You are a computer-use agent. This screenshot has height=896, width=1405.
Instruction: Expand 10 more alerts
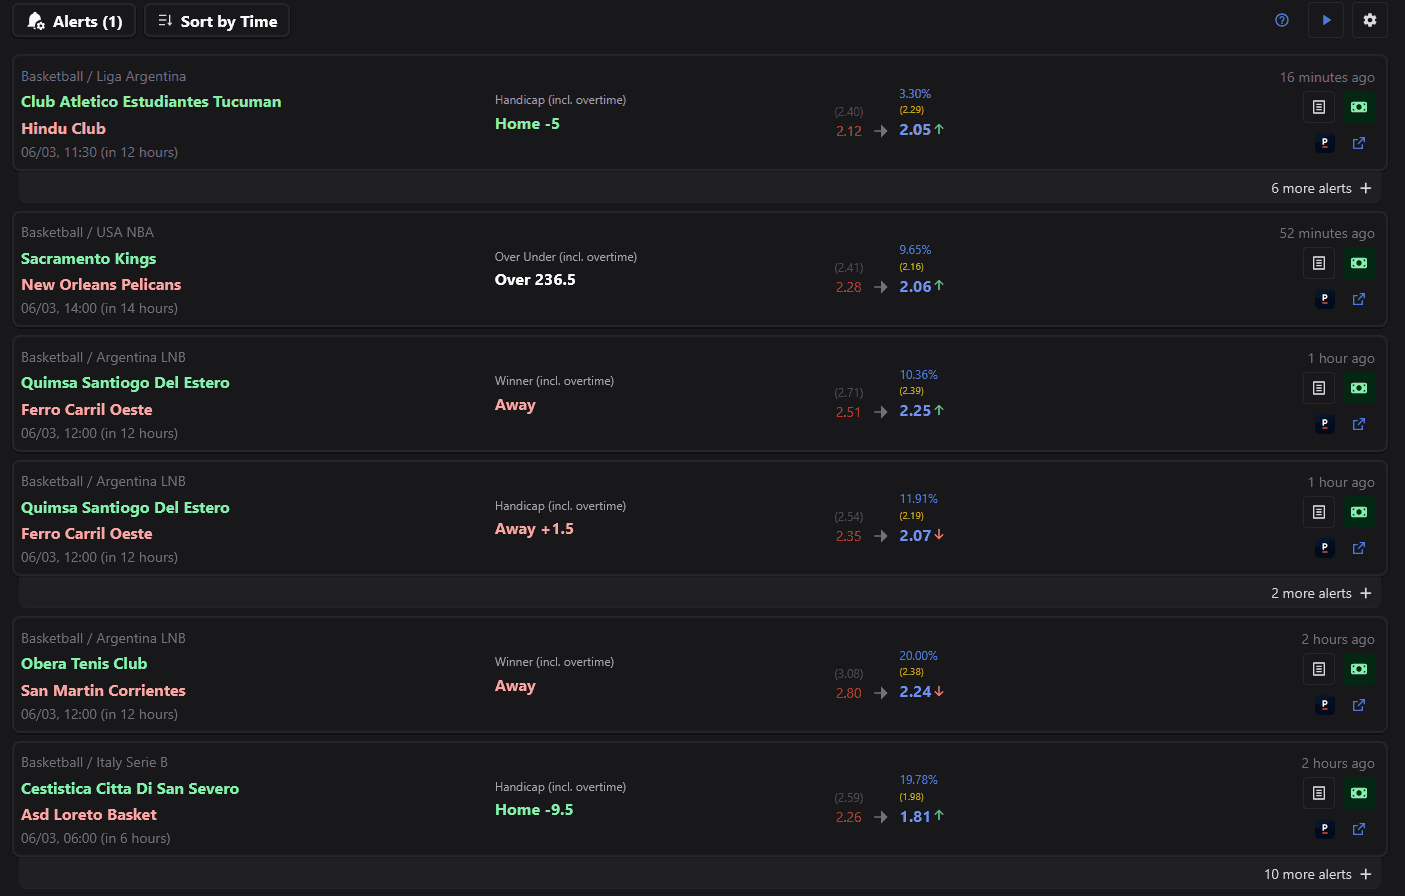(1317, 874)
